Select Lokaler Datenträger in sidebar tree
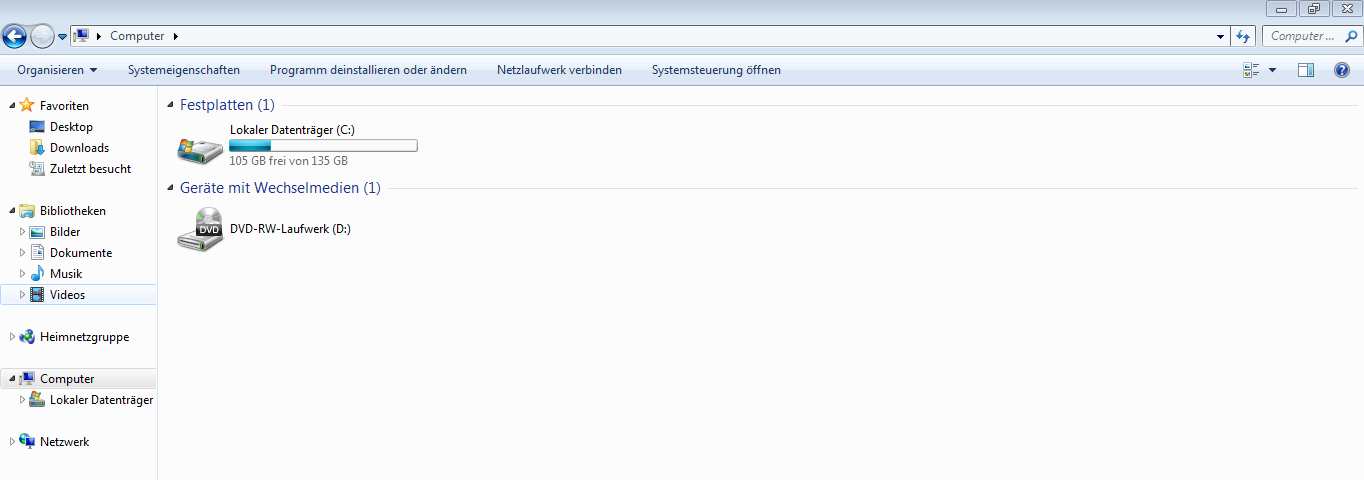The height and width of the screenshot is (480, 1364). [101, 400]
